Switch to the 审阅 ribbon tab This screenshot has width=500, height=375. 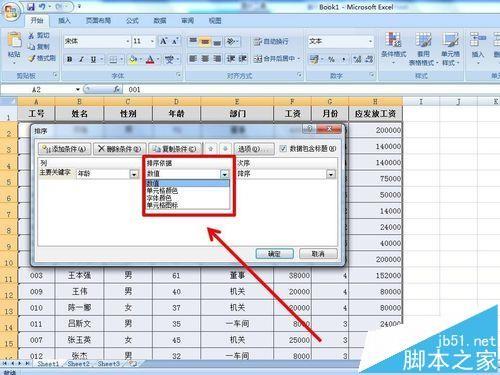click(x=187, y=21)
